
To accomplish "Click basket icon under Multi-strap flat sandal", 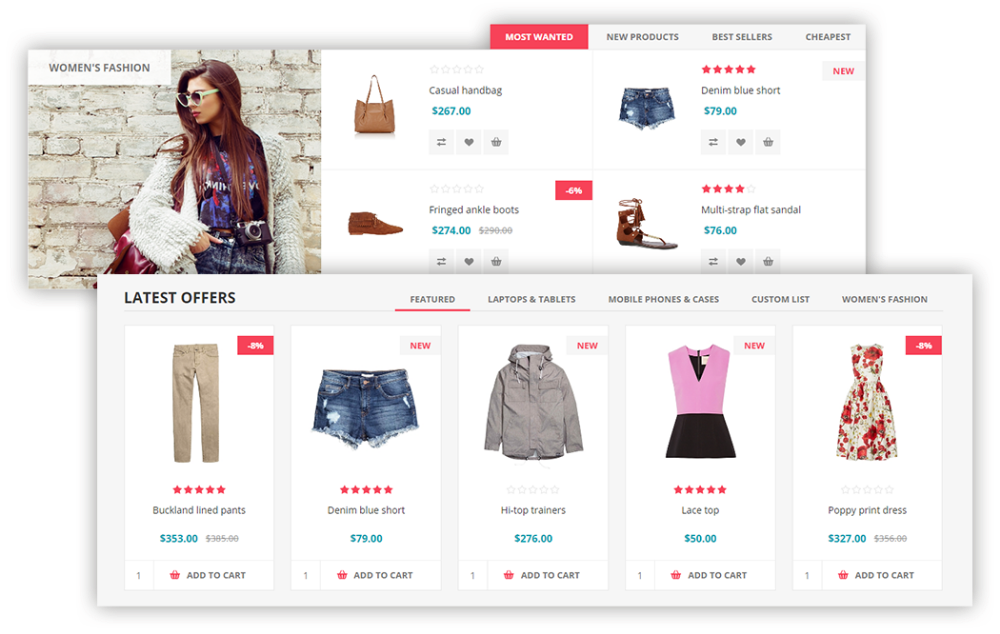I will 767,262.
